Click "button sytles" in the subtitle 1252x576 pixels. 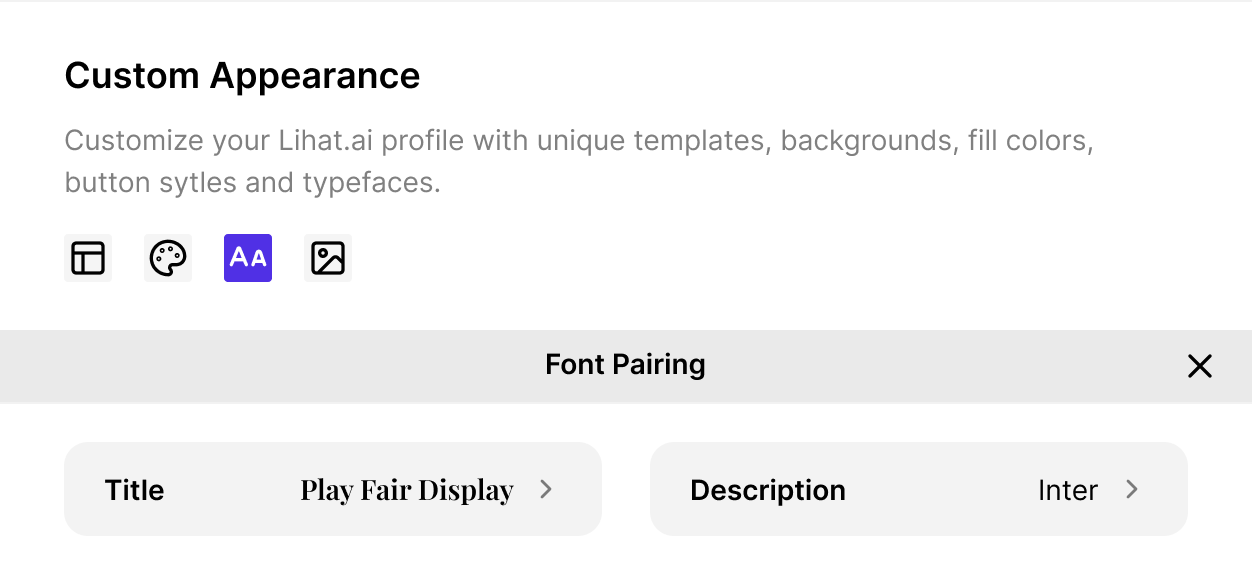[150, 183]
